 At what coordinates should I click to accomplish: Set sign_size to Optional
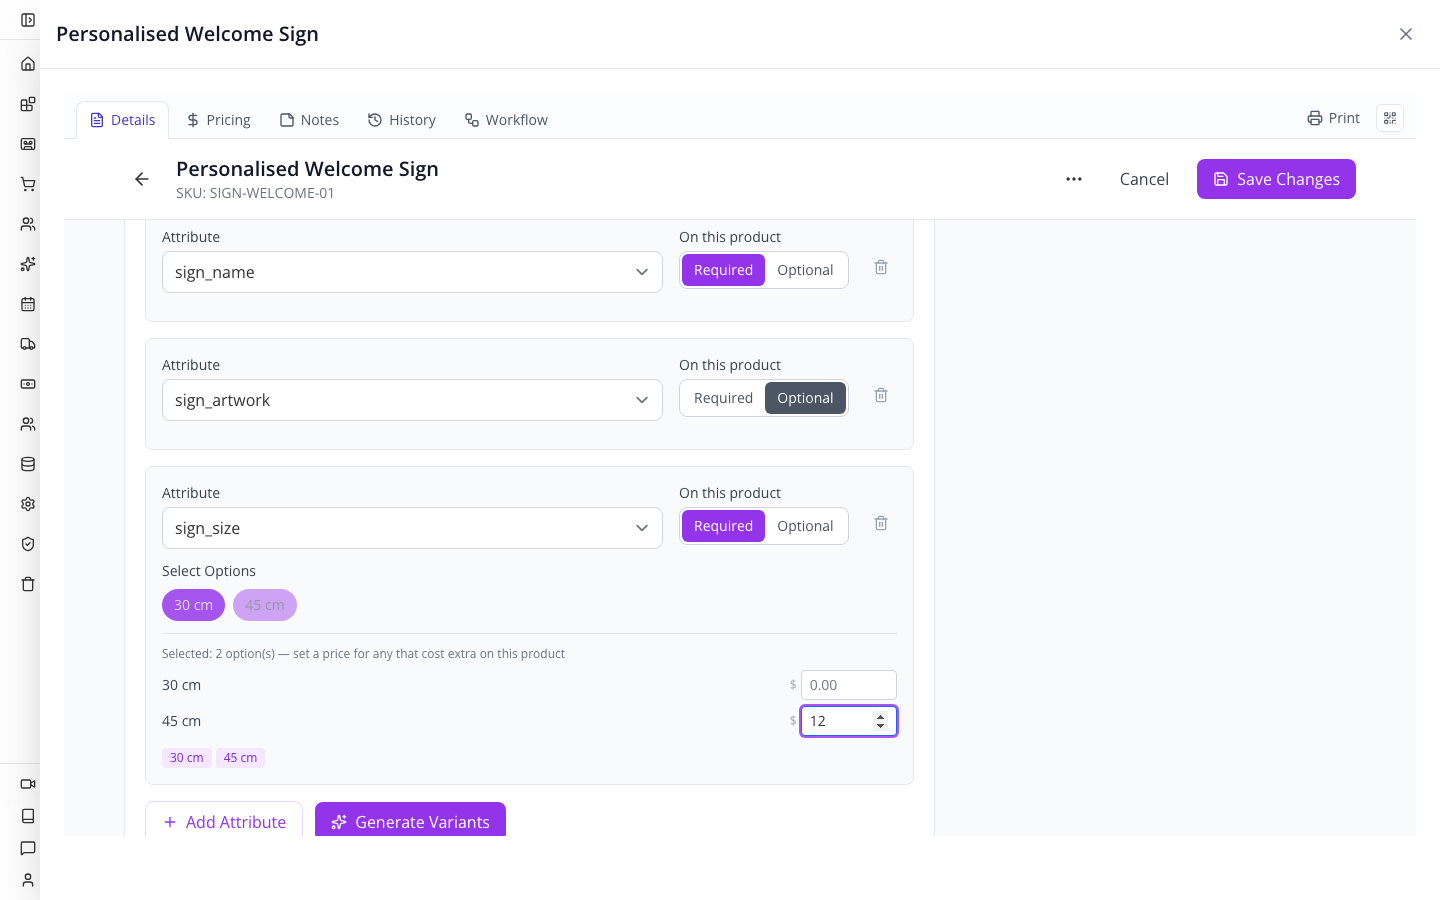tap(805, 526)
